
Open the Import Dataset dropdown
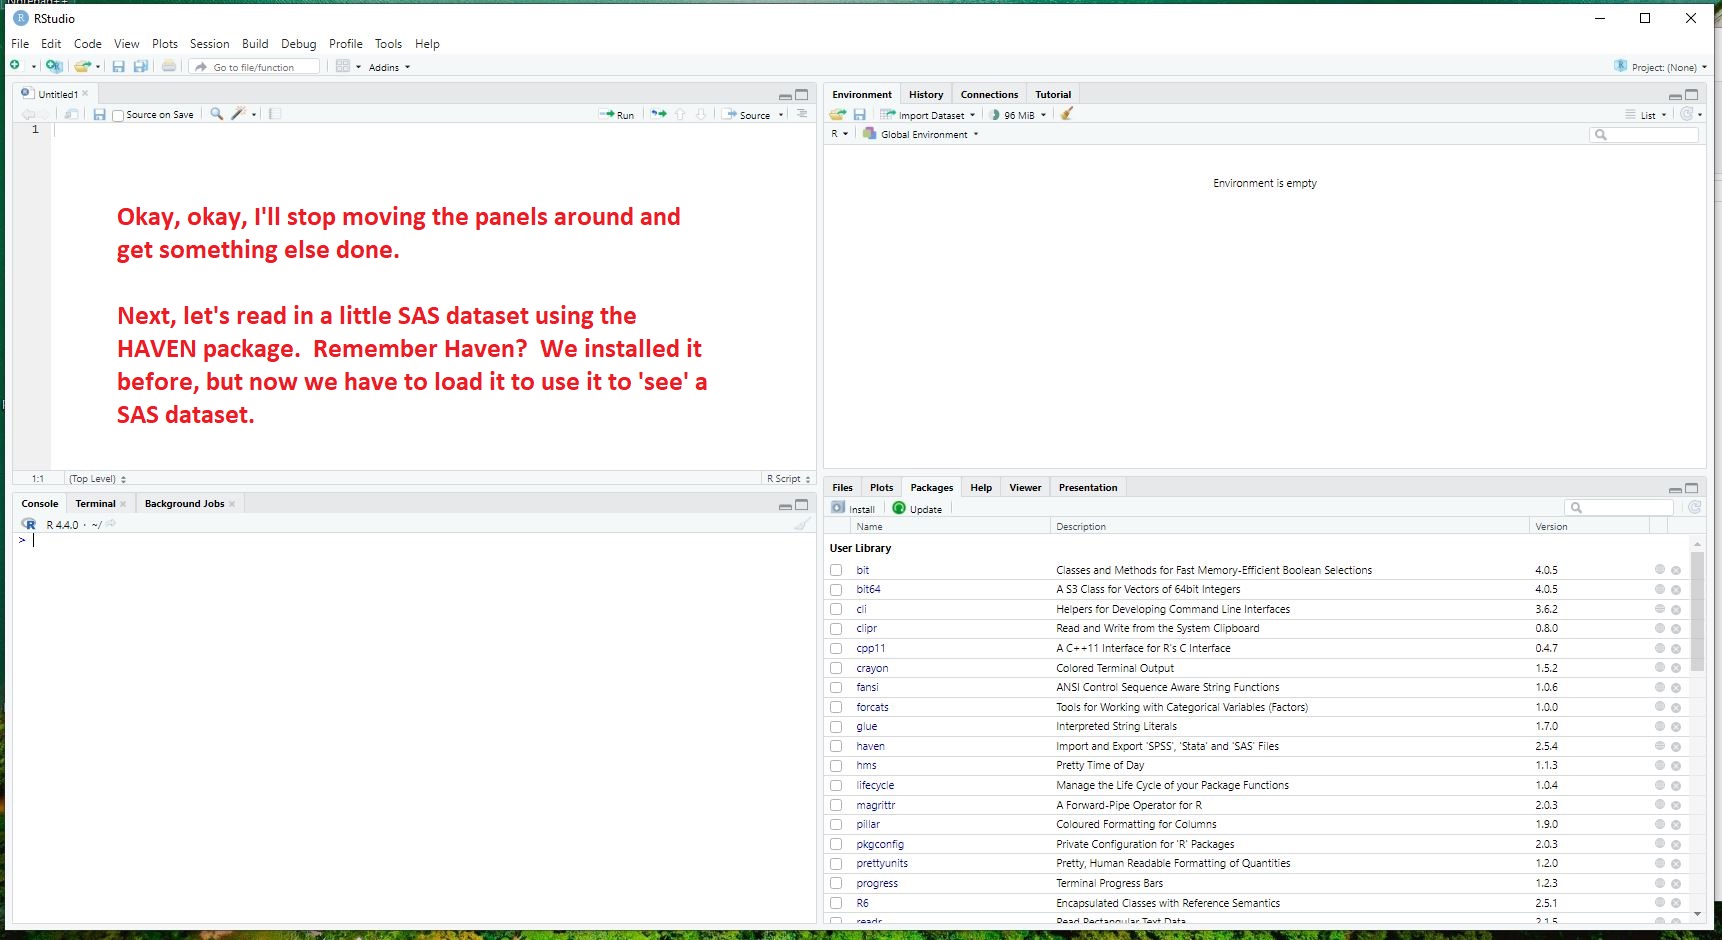click(x=929, y=115)
